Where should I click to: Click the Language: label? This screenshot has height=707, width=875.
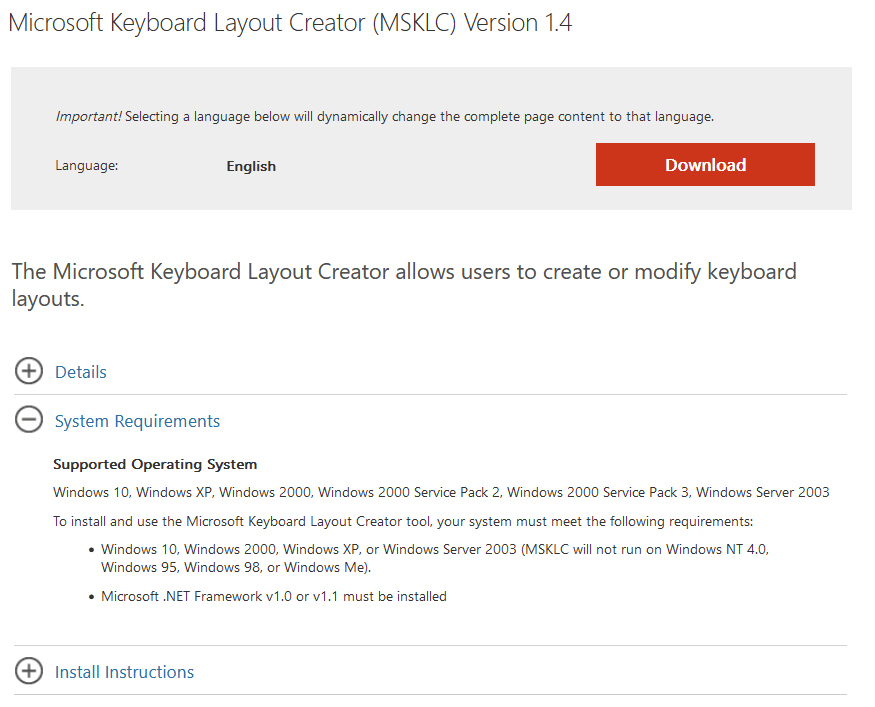click(x=86, y=166)
